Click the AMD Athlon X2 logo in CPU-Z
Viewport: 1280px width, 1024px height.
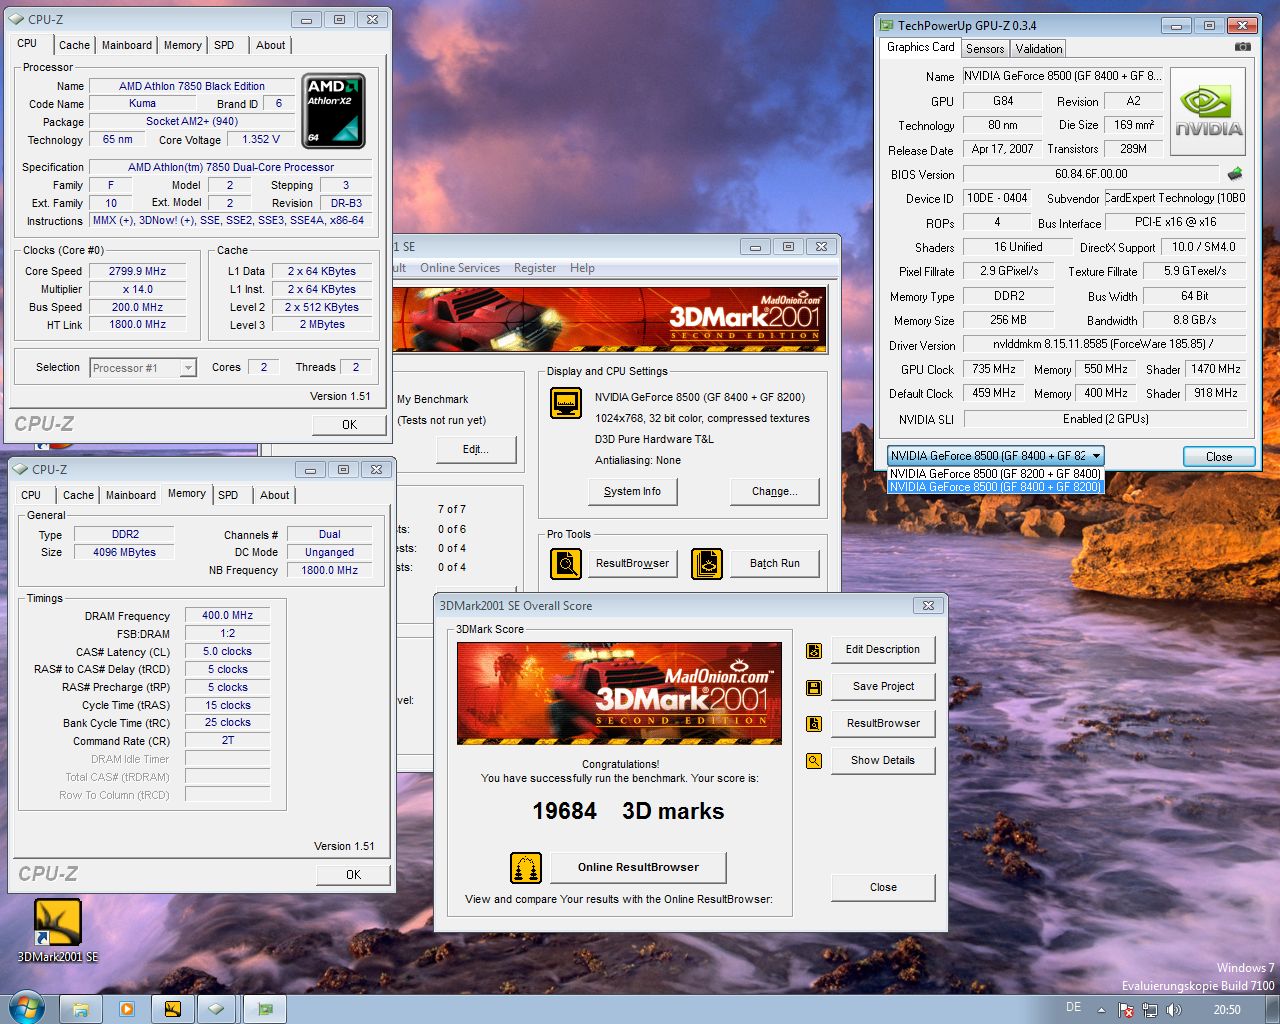click(333, 111)
